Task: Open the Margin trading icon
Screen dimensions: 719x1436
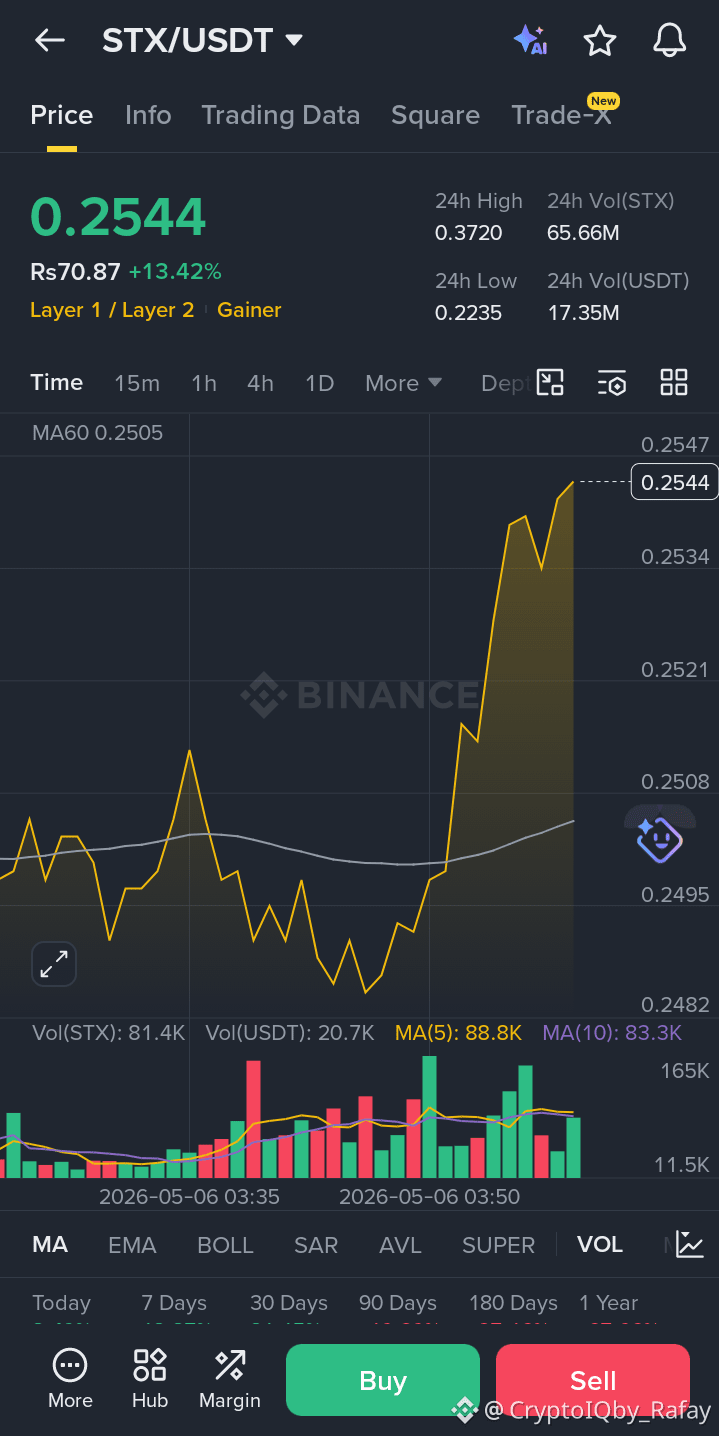Action: pyautogui.click(x=230, y=1379)
